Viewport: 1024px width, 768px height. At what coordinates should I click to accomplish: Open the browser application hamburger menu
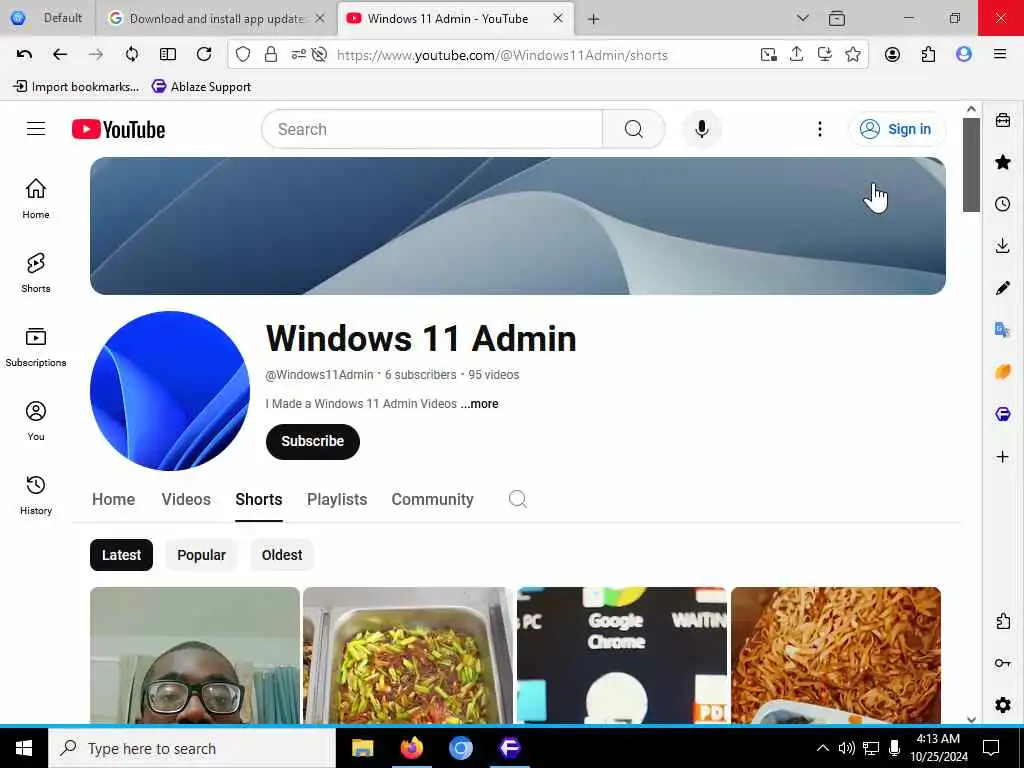(1000, 54)
